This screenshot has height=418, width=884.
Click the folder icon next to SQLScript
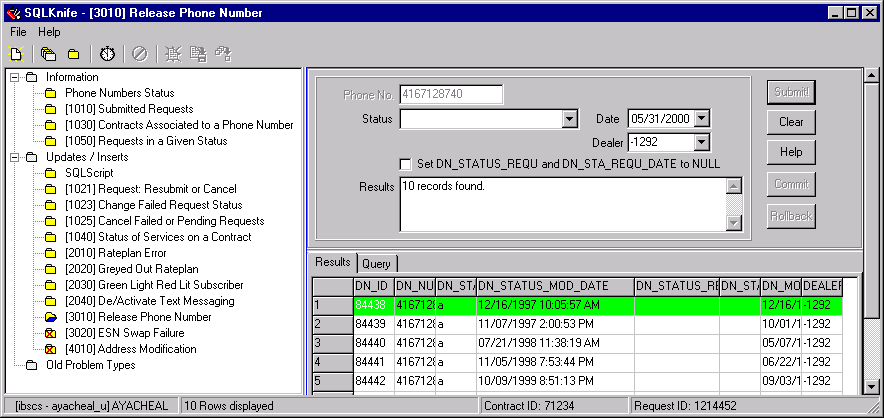pos(50,173)
